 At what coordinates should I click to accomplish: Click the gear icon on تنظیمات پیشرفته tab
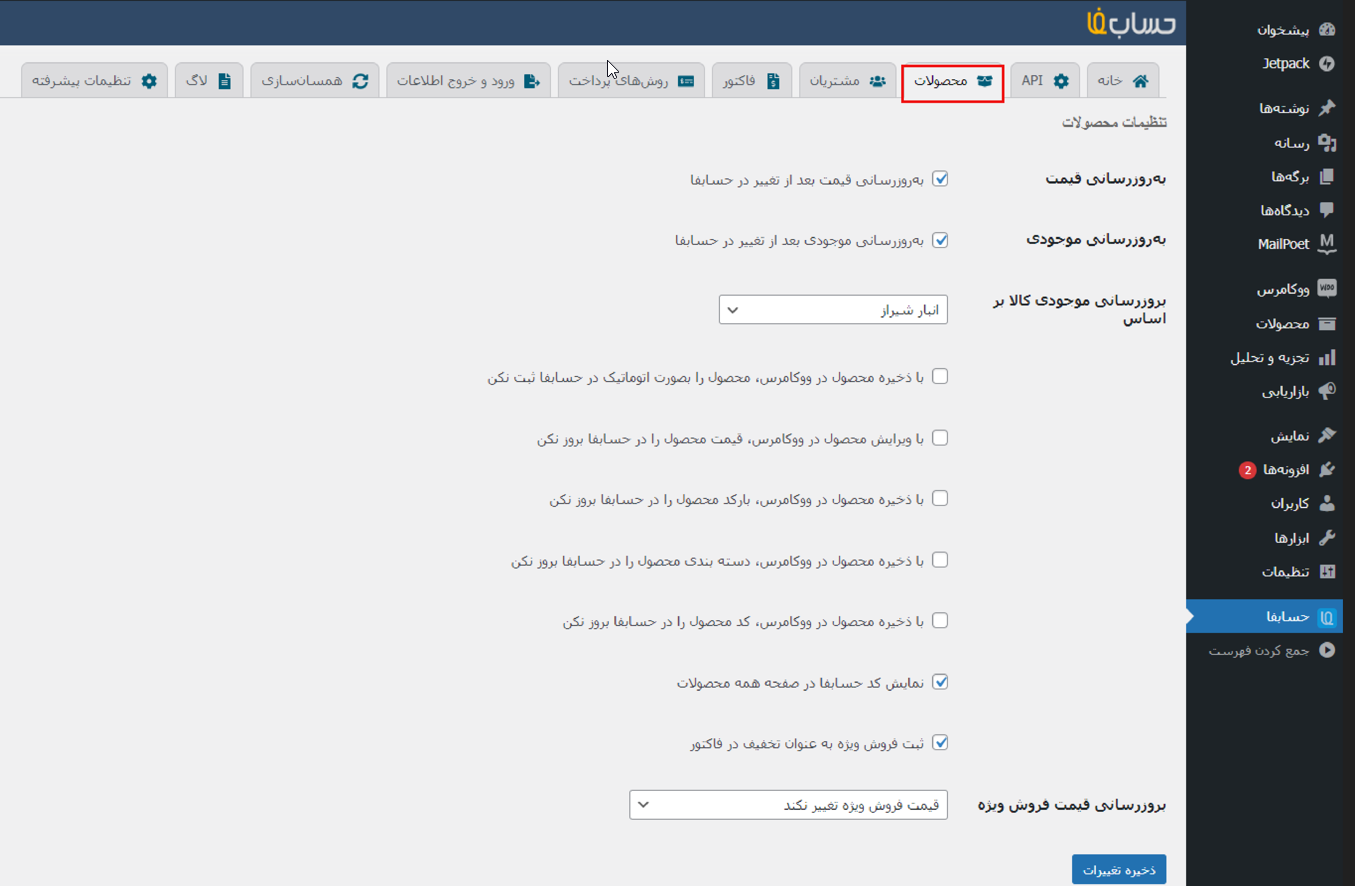(149, 81)
